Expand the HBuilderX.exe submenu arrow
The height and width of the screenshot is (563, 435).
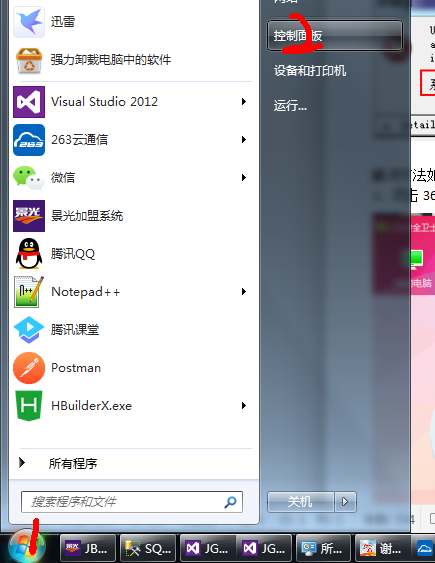(x=244, y=406)
